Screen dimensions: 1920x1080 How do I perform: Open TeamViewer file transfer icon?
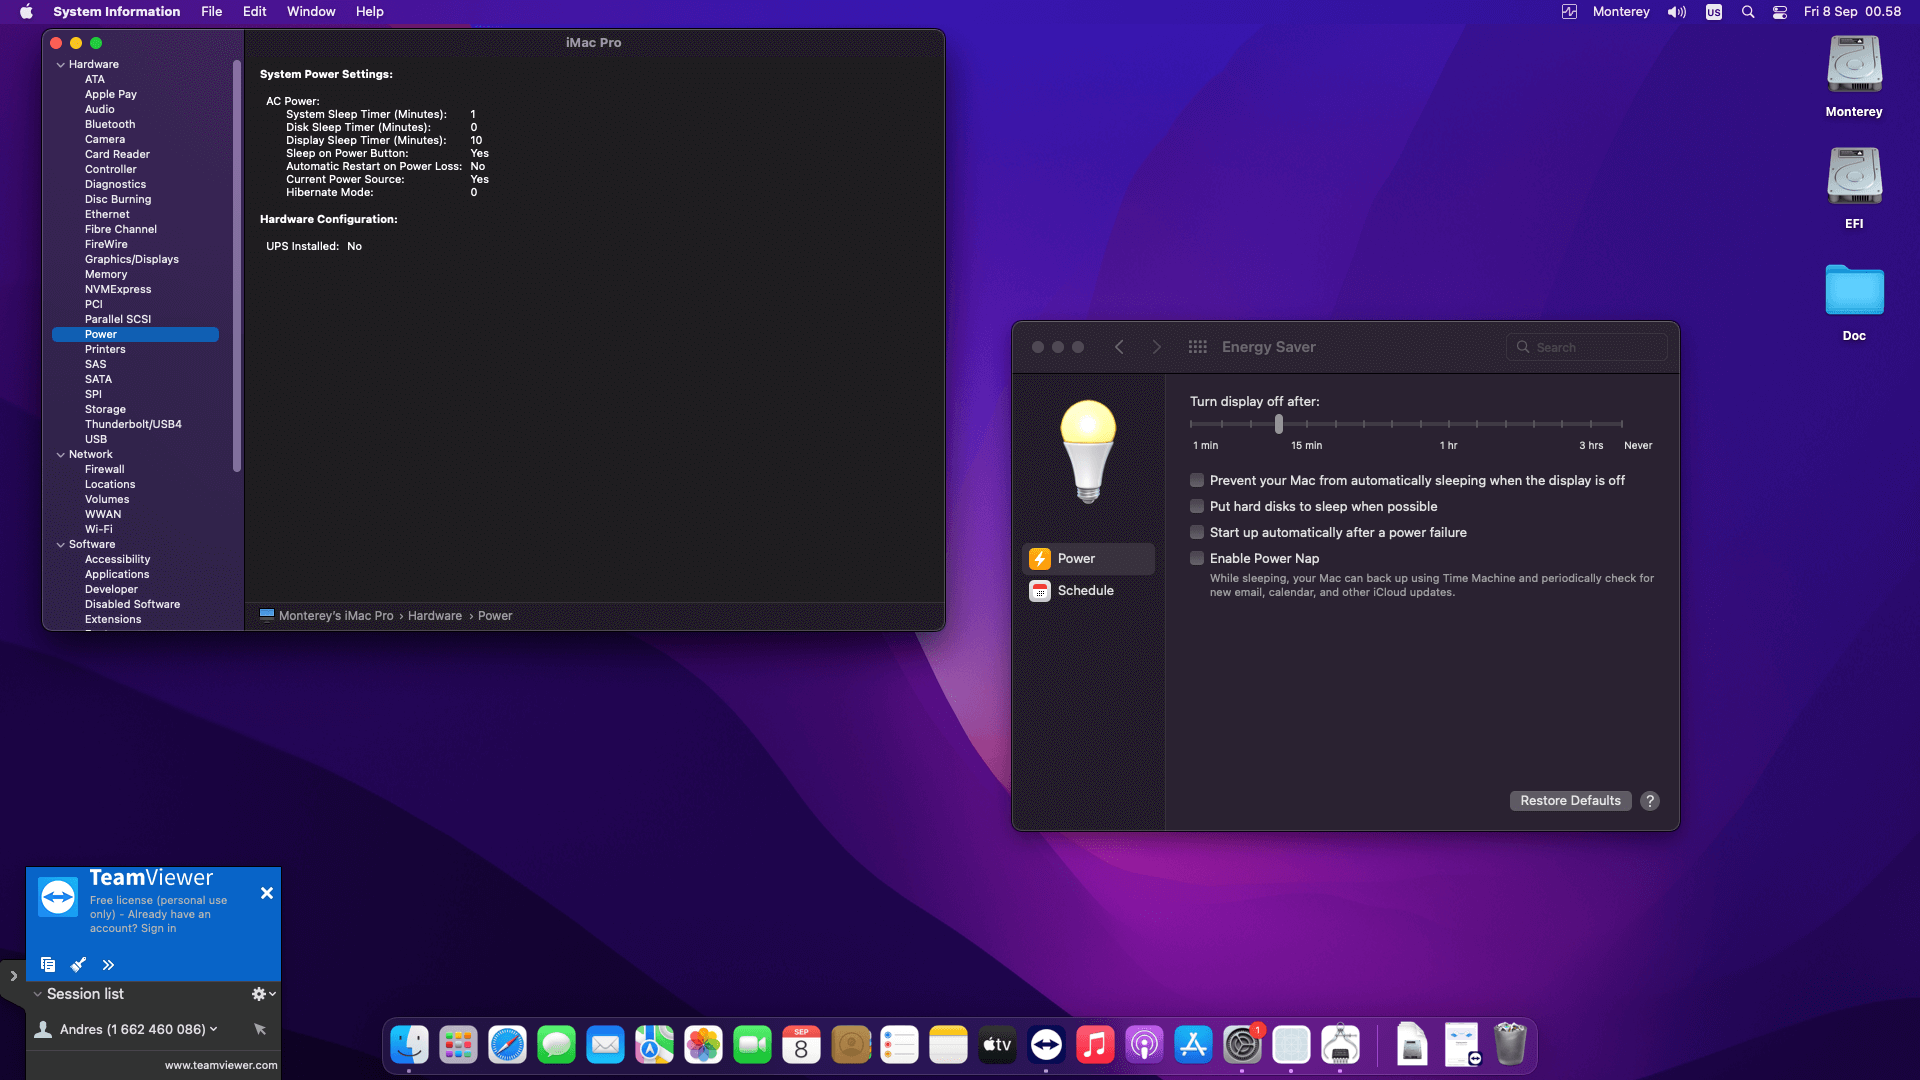[x=47, y=965]
